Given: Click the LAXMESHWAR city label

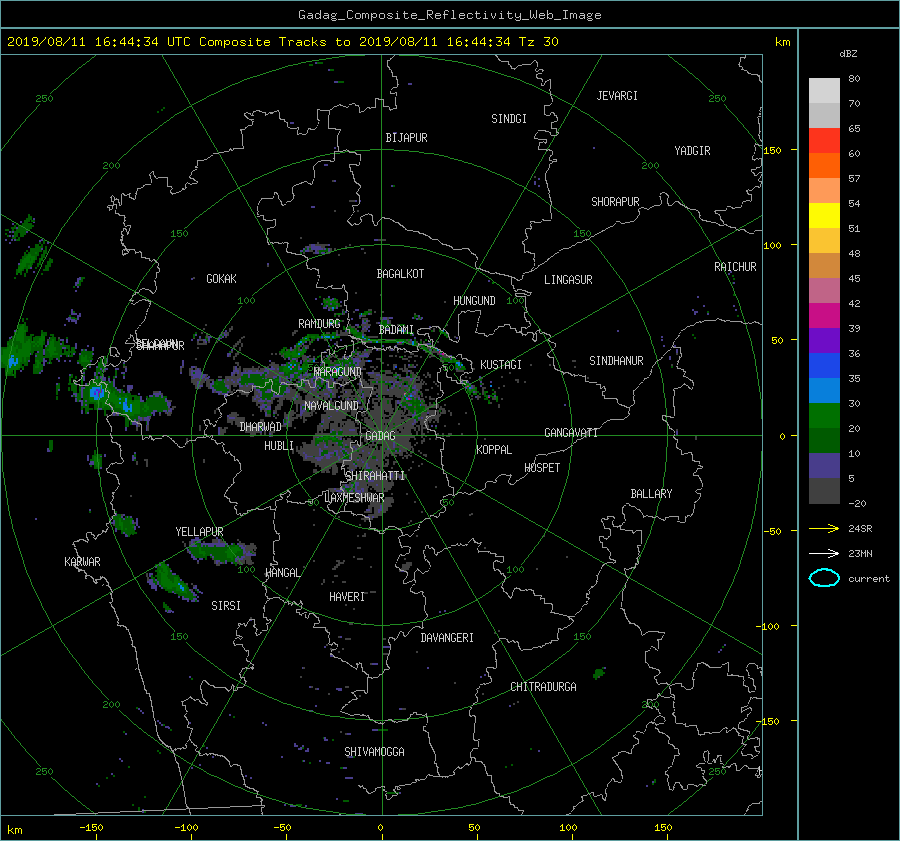Looking at the screenshot, I should pyautogui.click(x=354, y=498).
